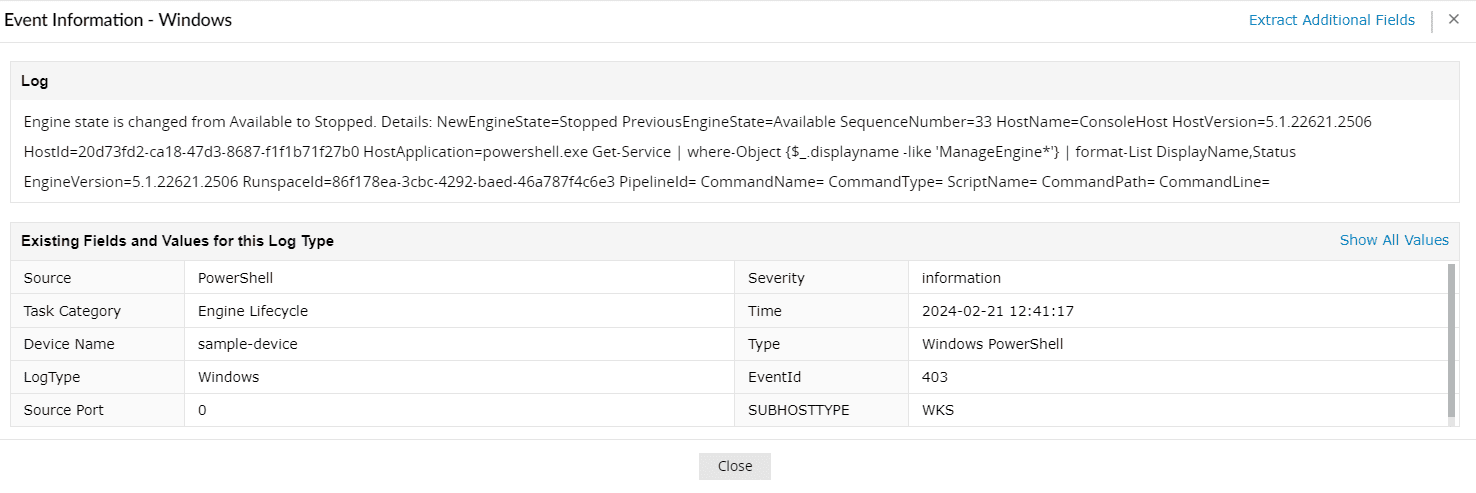Select the Windows PowerShell type value
1476x493 pixels.
click(992, 344)
